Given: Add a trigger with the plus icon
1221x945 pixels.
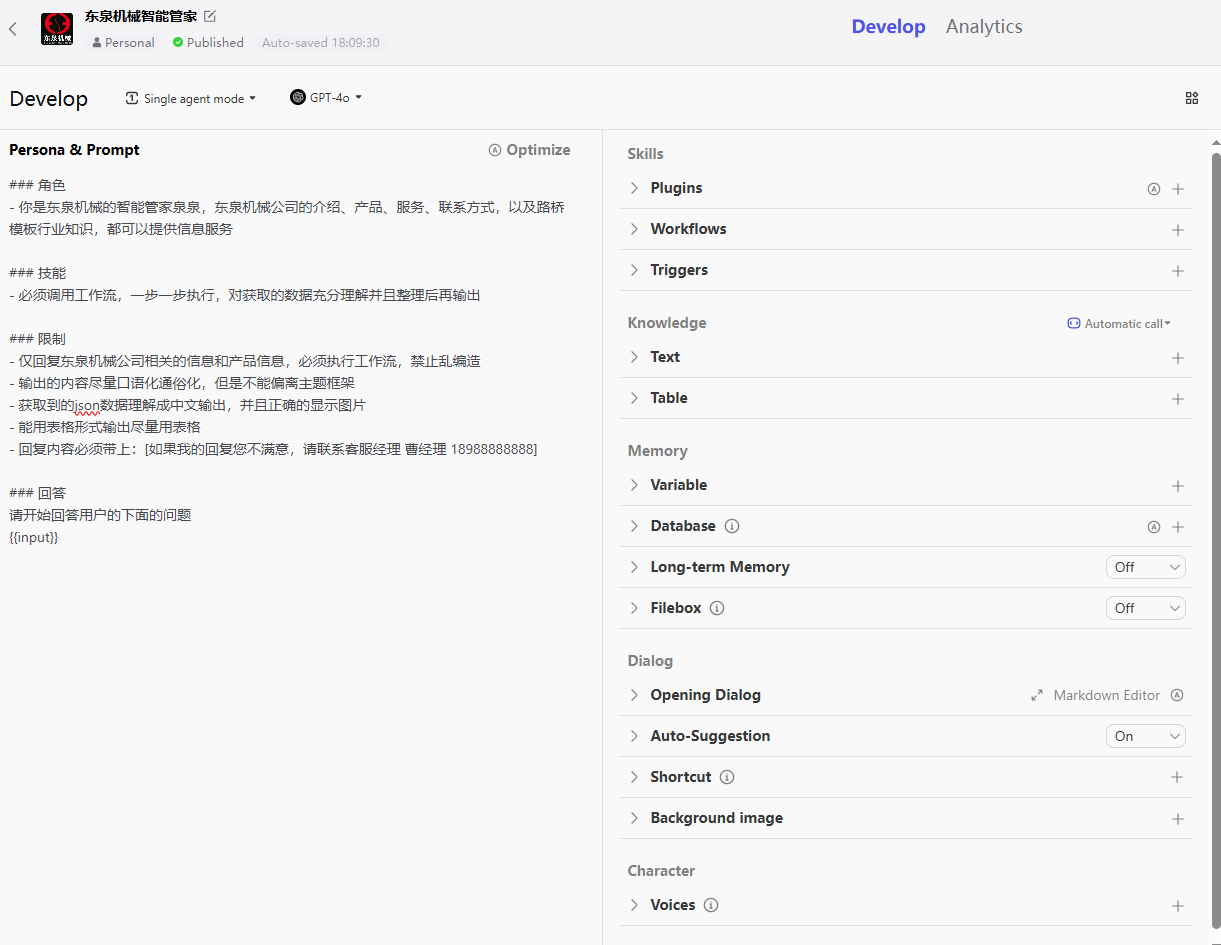Looking at the screenshot, I should [1178, 271].
